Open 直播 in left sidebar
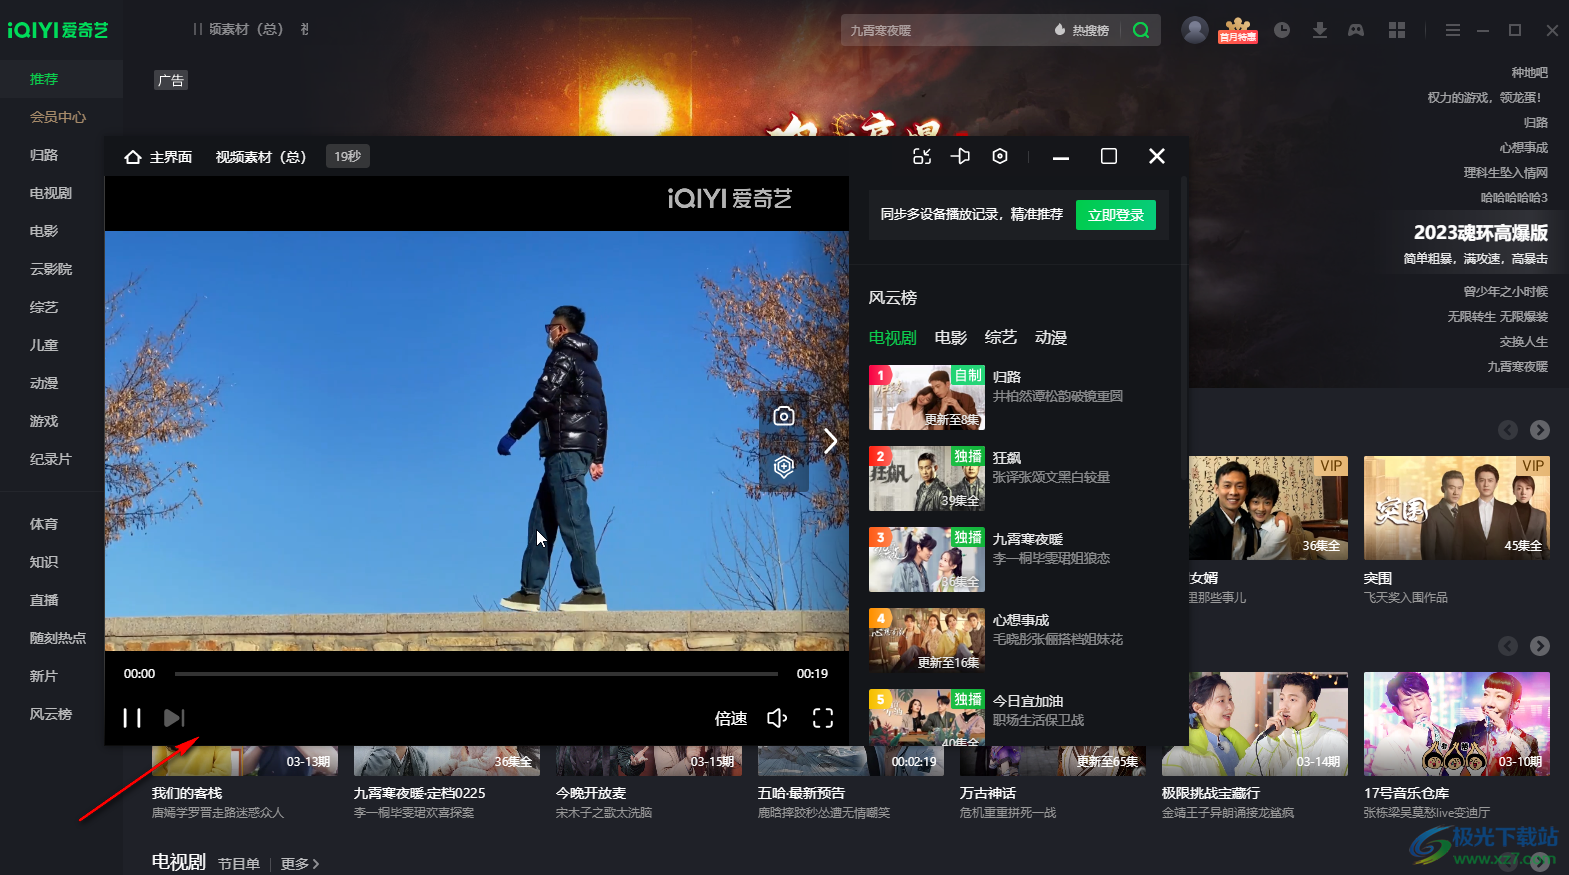The image size is (1569, 875). point(44,600)
